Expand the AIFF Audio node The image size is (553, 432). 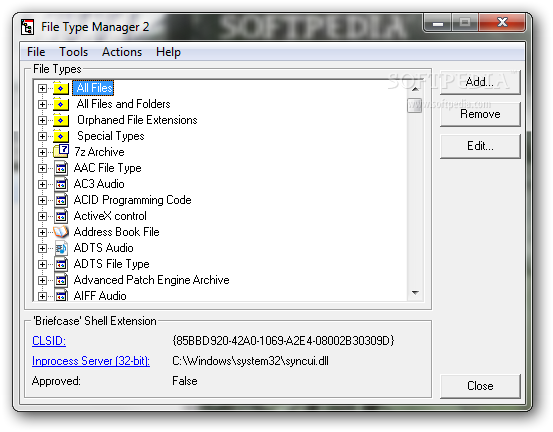(x=42, y=296)
